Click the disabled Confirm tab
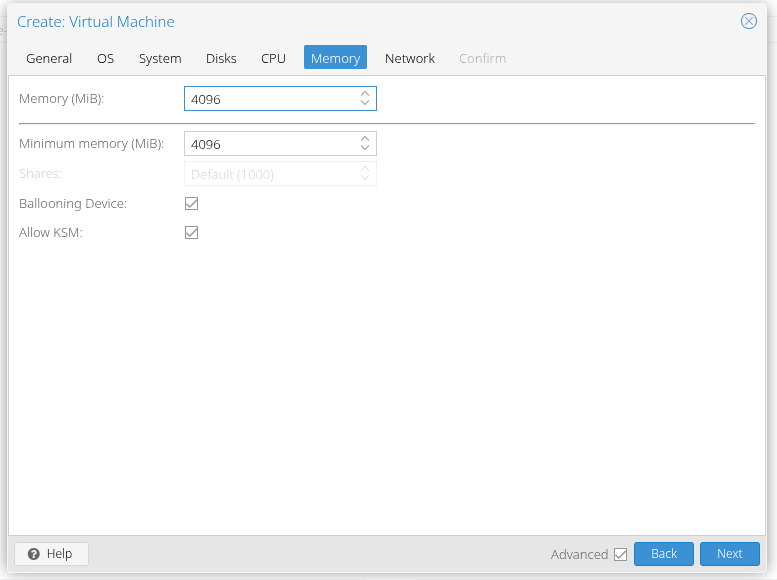This screenshot has height=580, width=777. click(482, 58)
